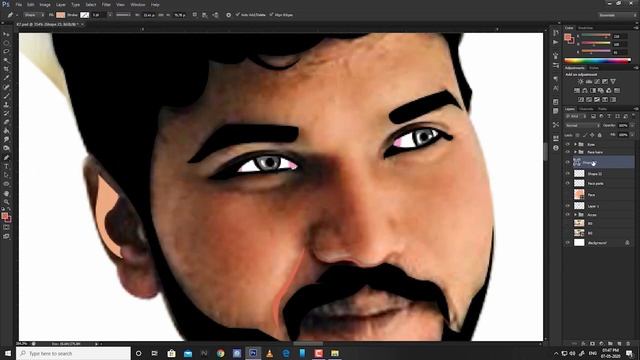Add a Levels adjustment
Screen dimensions: 640x360
point(589,82)
